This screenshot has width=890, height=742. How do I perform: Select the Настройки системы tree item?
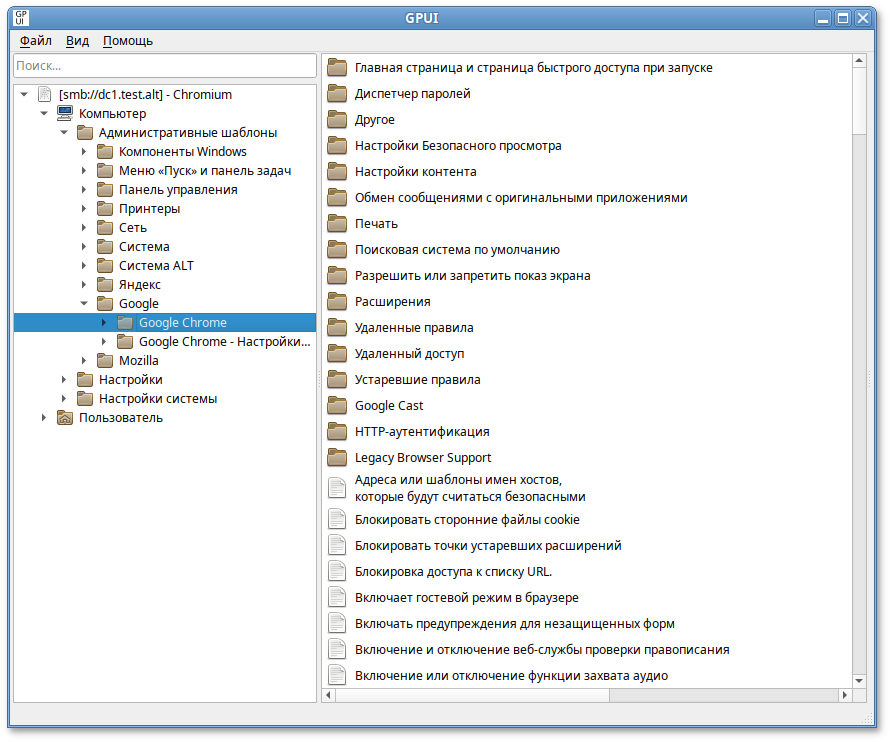point(157,399)
